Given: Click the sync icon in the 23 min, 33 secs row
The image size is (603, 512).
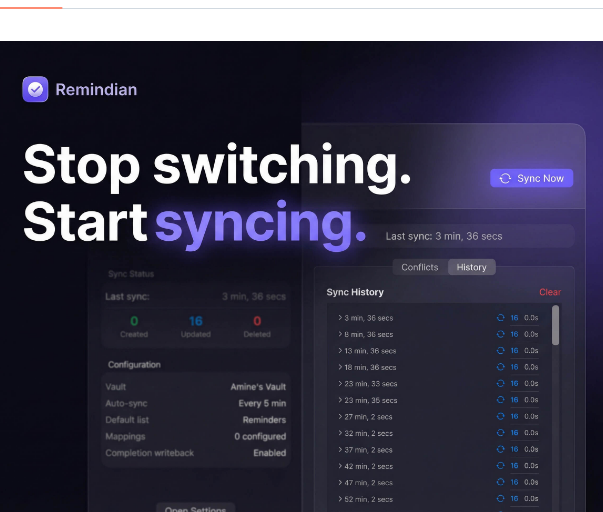Looking at the screenshot, I should (x=500, y=384).
